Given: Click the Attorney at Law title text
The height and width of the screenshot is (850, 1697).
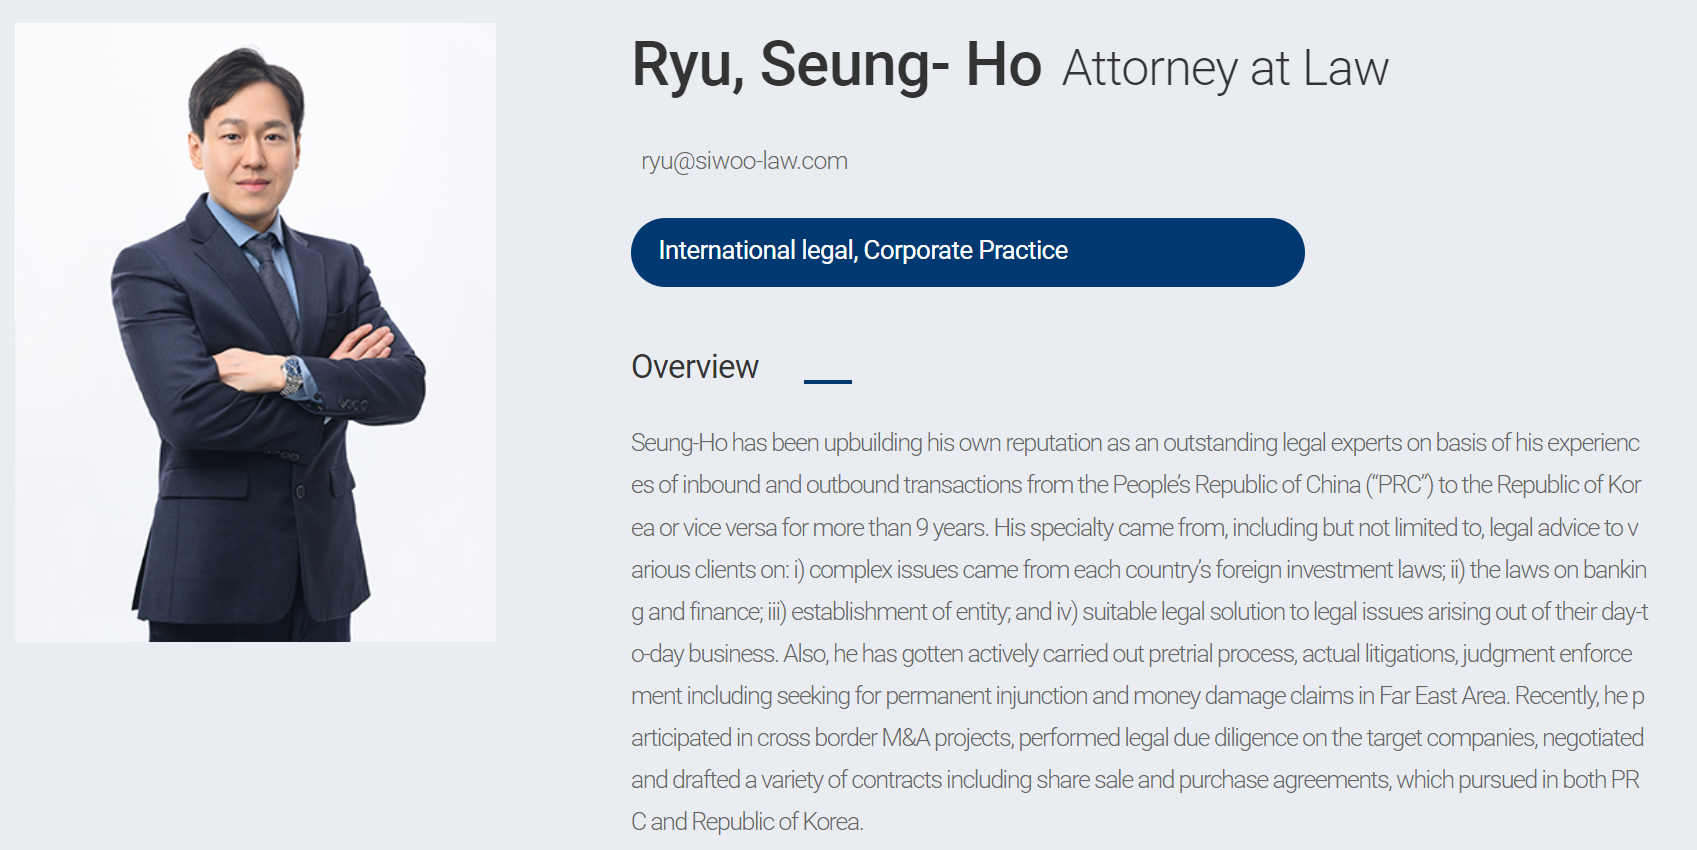Looking at the screenshot, I should point(1225,69).
